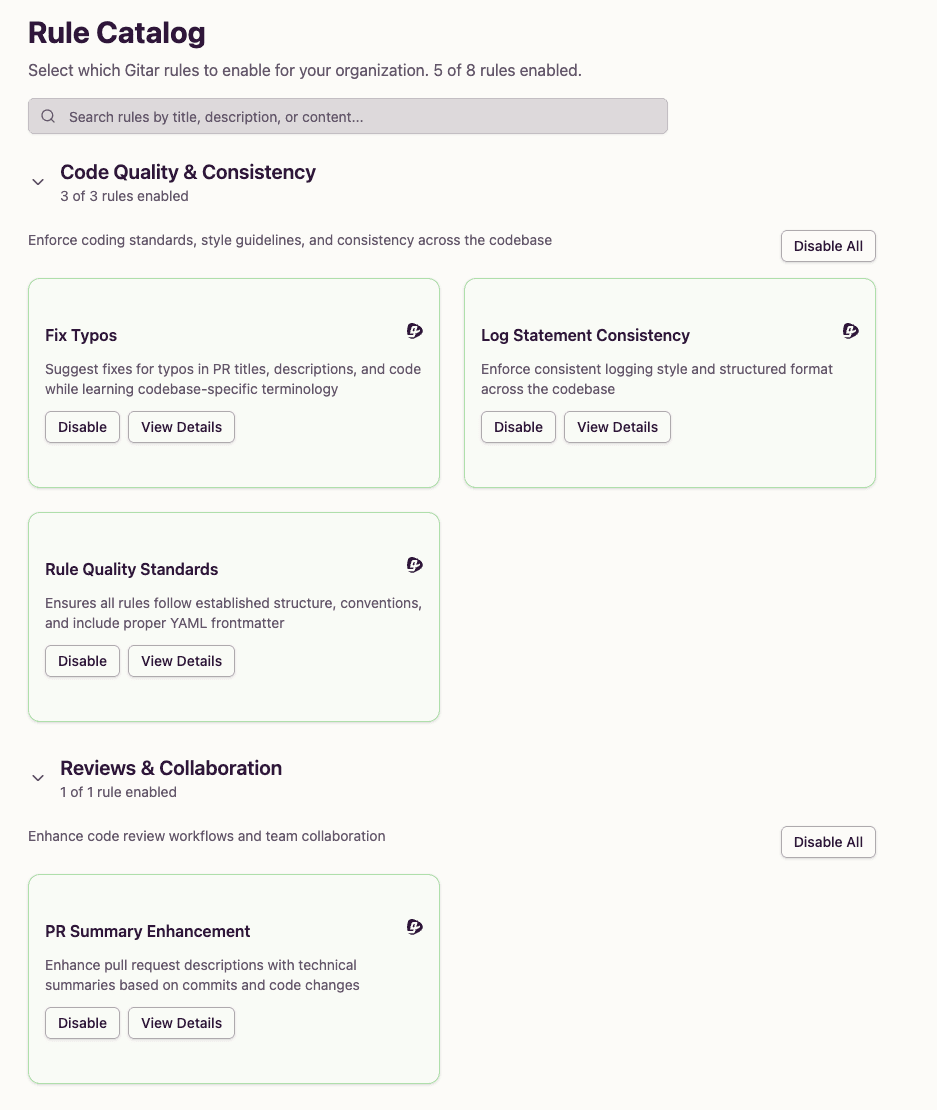Disable the Rule Quality Standards rule
This screenshot has height=1110, width=937.
tap(82, 661)
